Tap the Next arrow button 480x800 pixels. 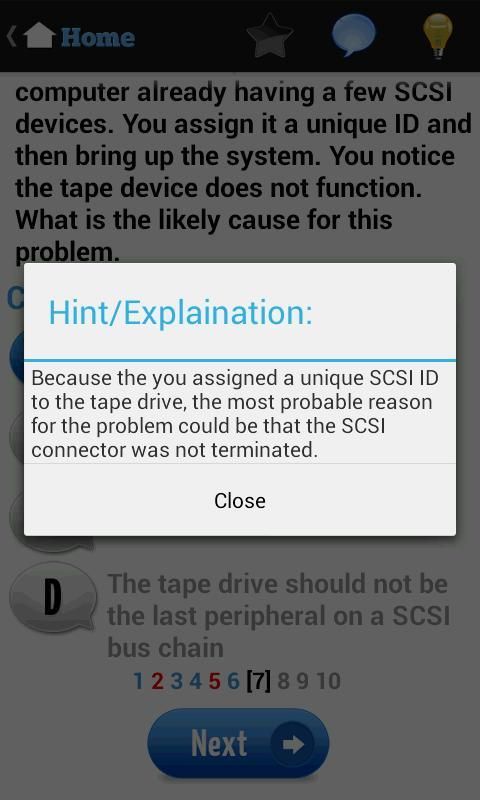[x=238, y=743]
